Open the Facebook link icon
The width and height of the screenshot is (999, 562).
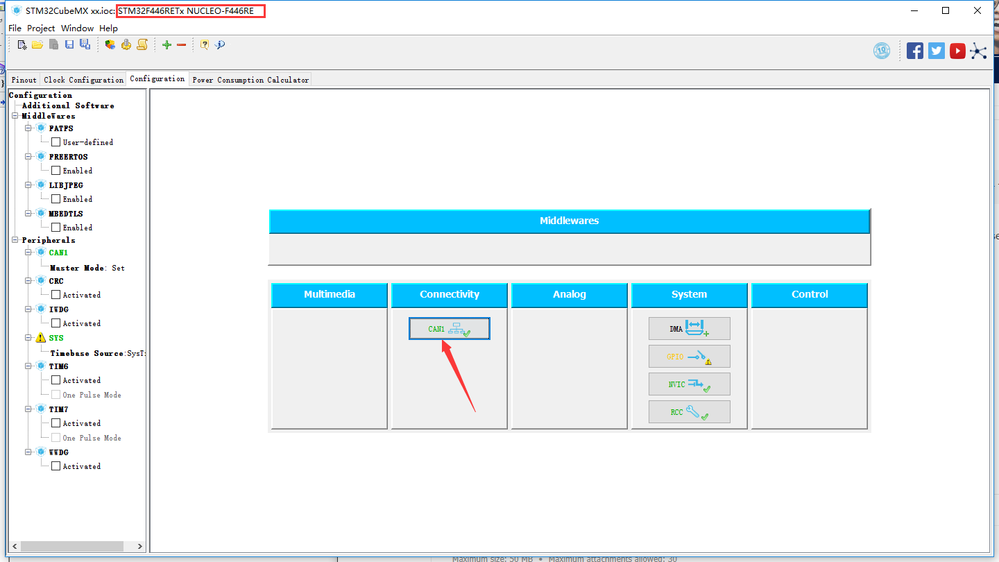point(915,51)
